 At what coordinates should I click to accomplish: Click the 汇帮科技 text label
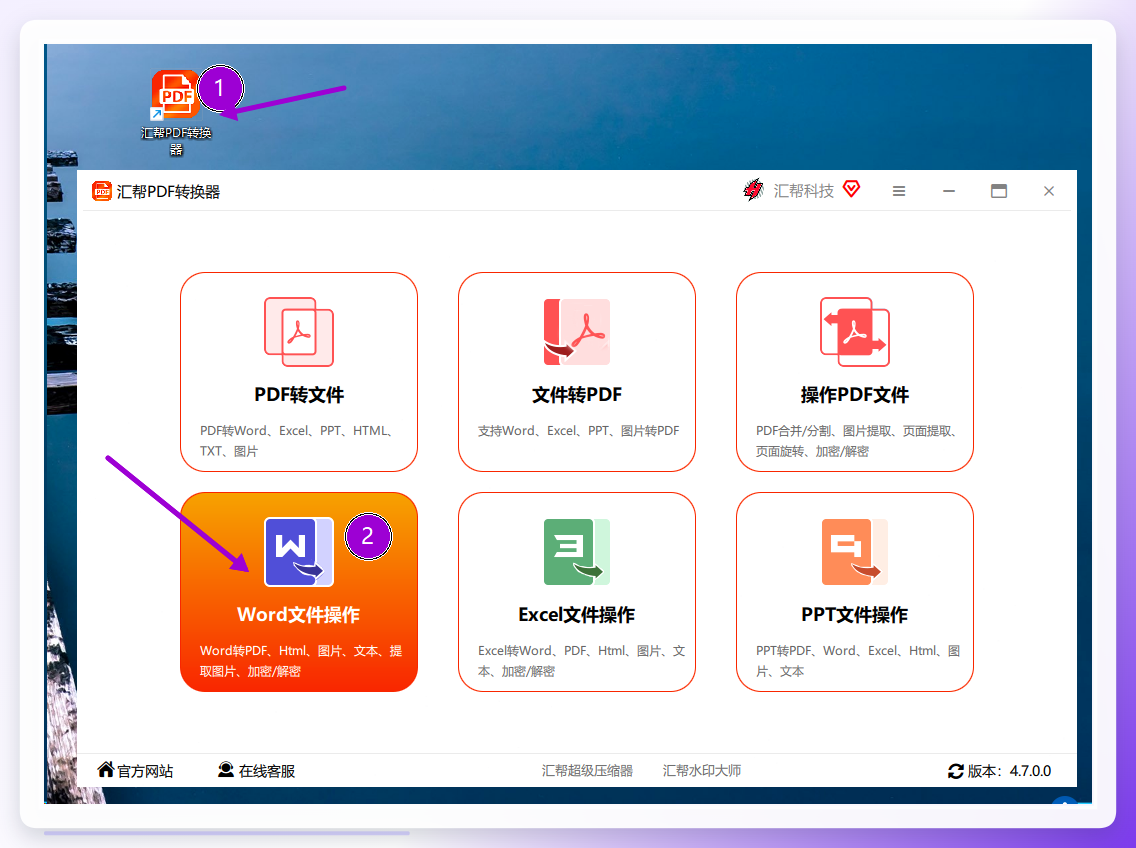point(803,191)
